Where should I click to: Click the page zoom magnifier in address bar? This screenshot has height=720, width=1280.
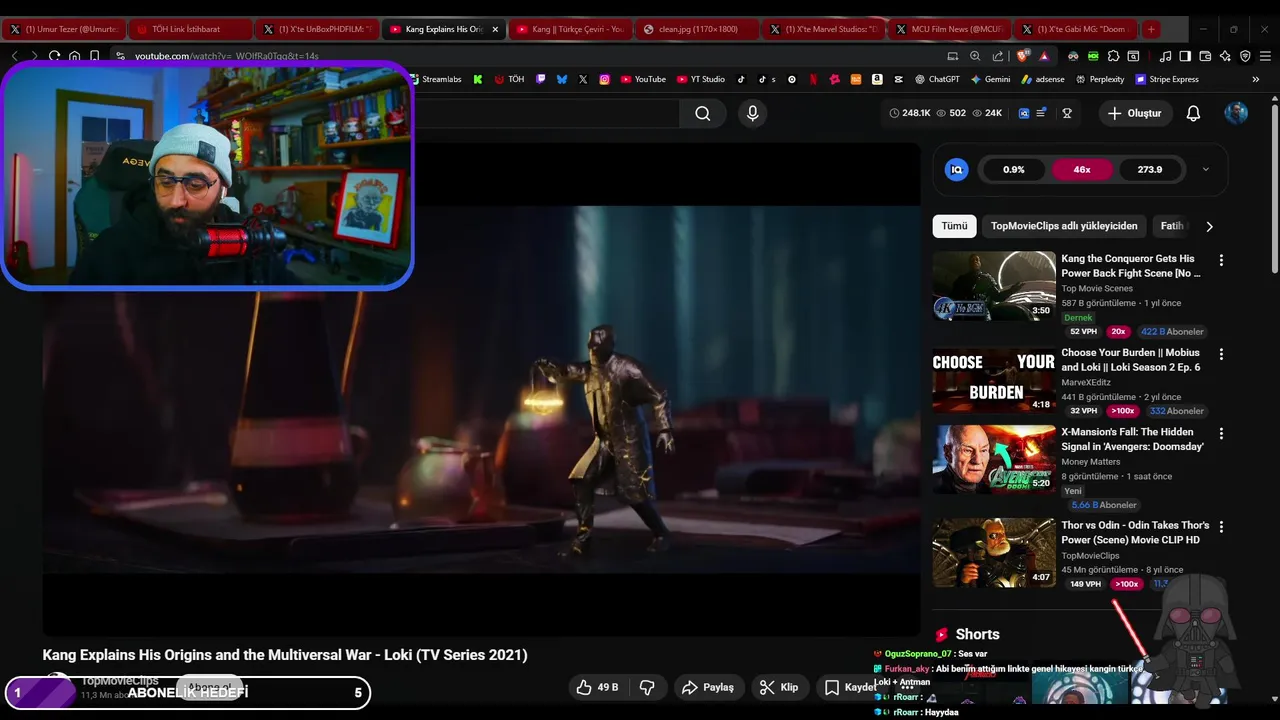[x=975, y=56]
